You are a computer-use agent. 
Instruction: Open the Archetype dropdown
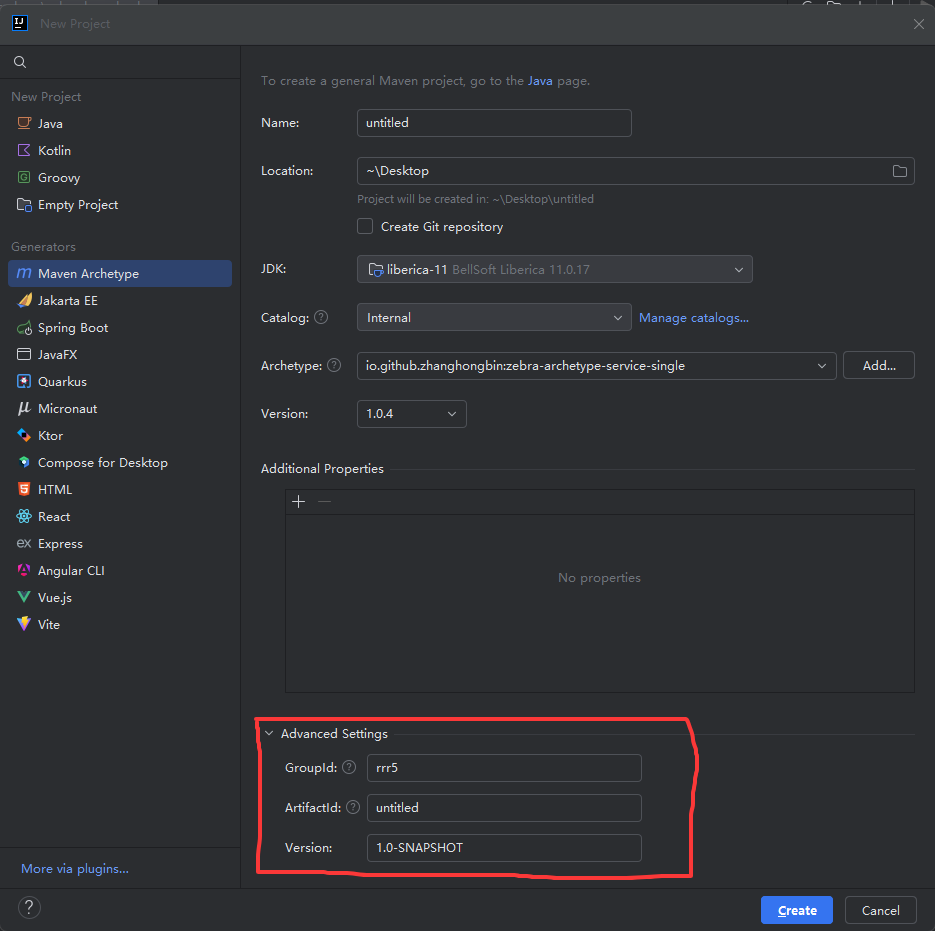tap(596, 366)
